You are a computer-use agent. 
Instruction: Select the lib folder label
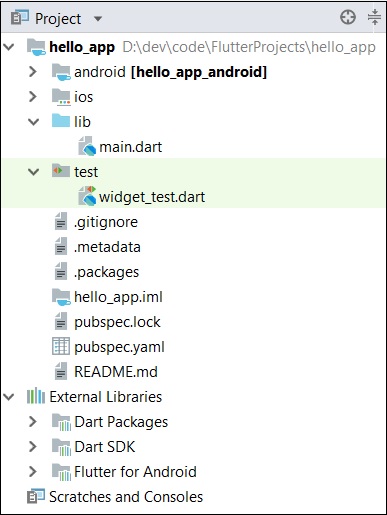82,122
